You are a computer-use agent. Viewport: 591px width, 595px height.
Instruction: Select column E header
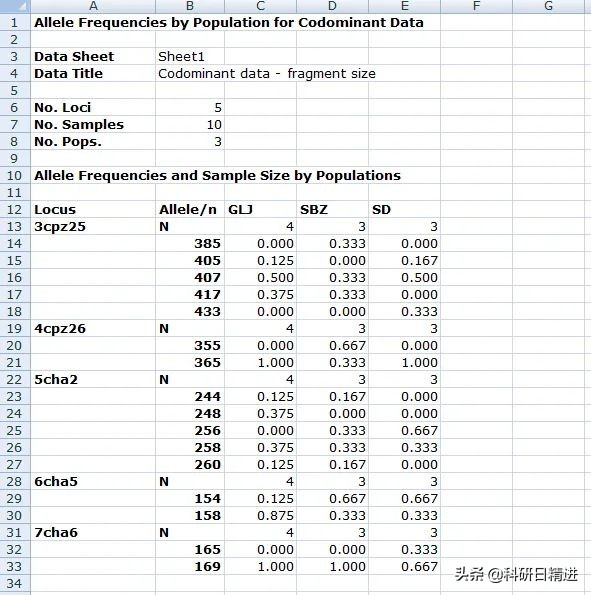click(x=405, y=6)
